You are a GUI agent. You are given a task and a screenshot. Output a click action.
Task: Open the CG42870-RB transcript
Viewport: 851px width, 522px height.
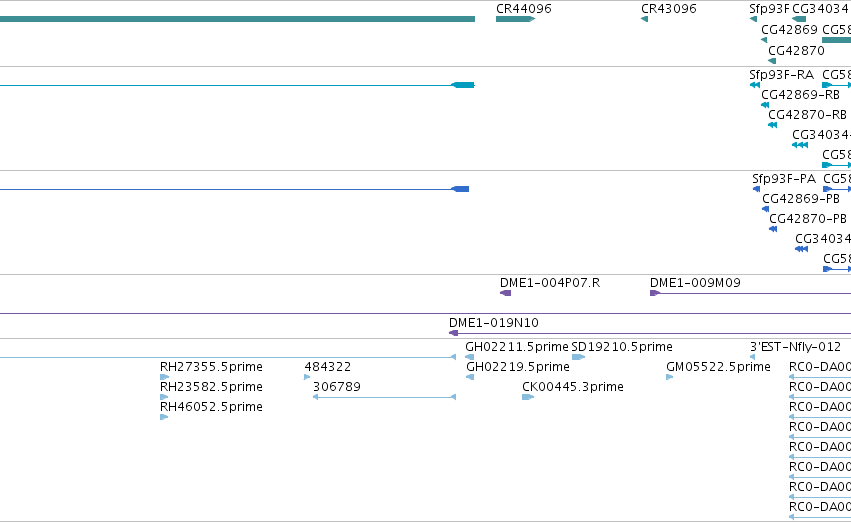(x=772, y=125)
